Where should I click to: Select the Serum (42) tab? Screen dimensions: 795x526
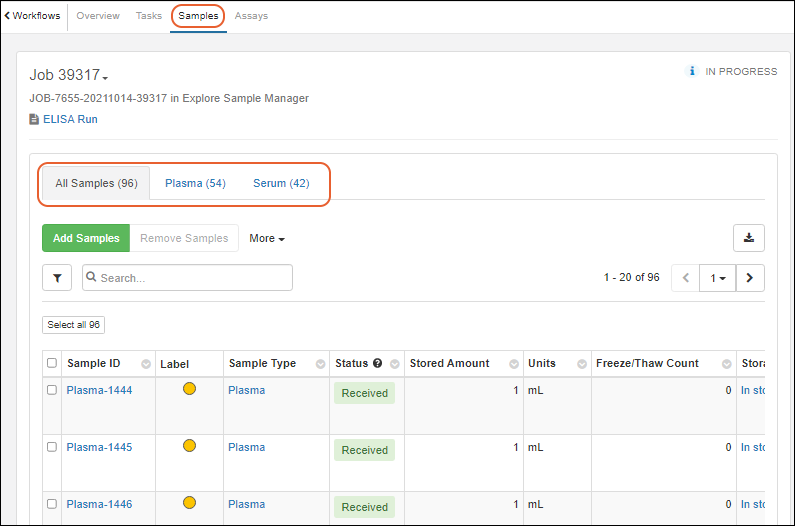[281, 184]
